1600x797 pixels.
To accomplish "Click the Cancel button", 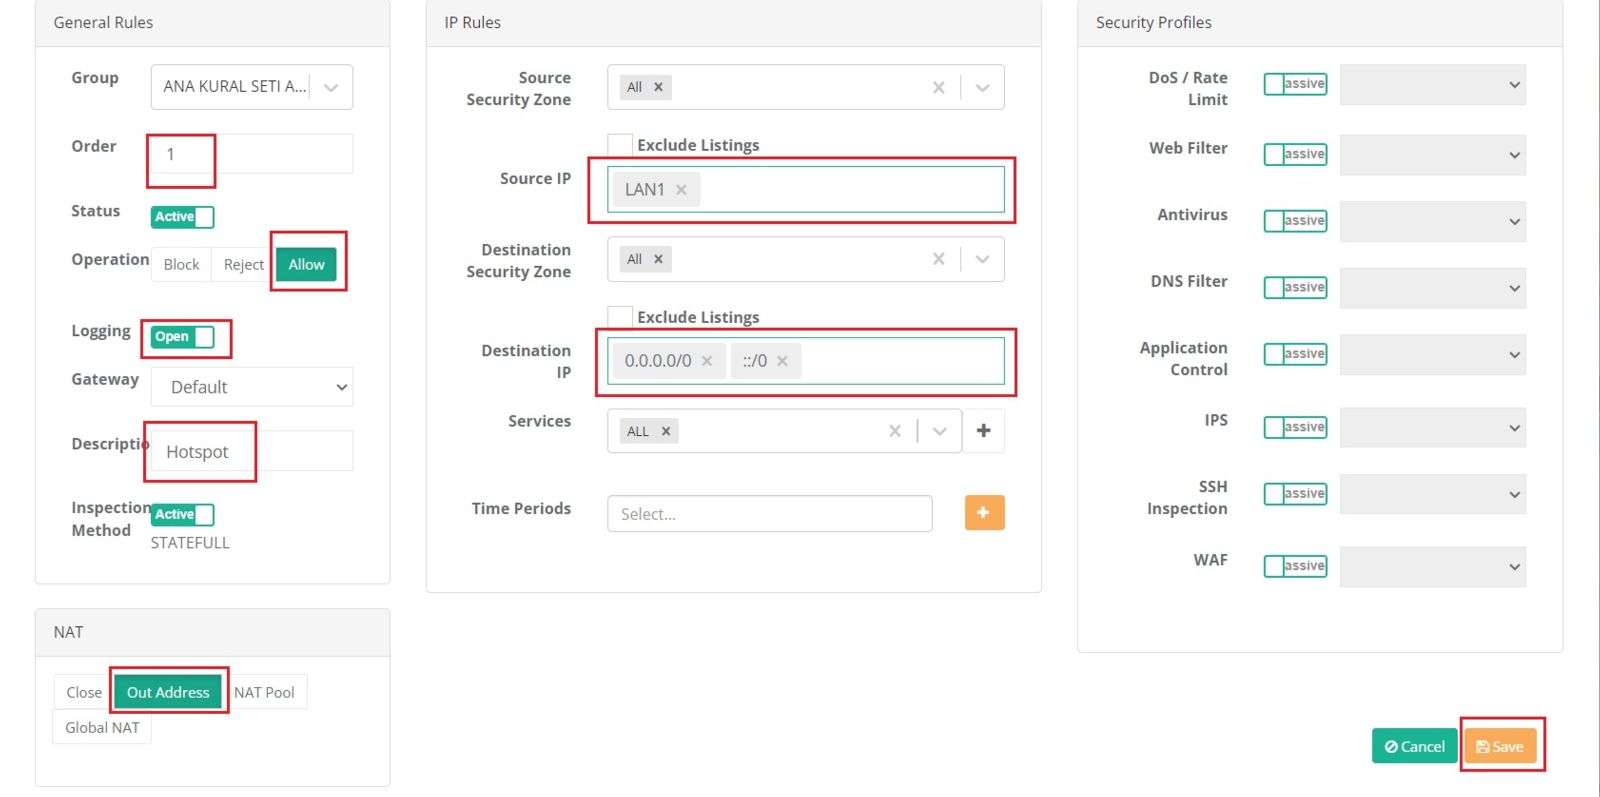I will pos(1414,747).
